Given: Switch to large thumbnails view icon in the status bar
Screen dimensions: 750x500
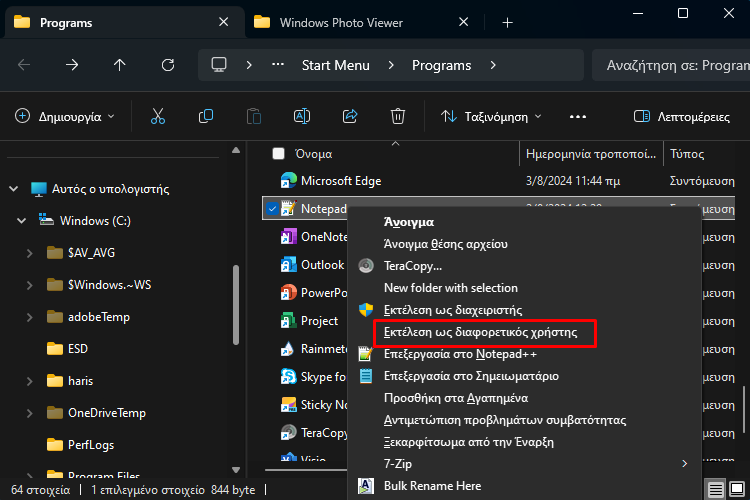Looking at the screenshot, I should click(737, 489).
